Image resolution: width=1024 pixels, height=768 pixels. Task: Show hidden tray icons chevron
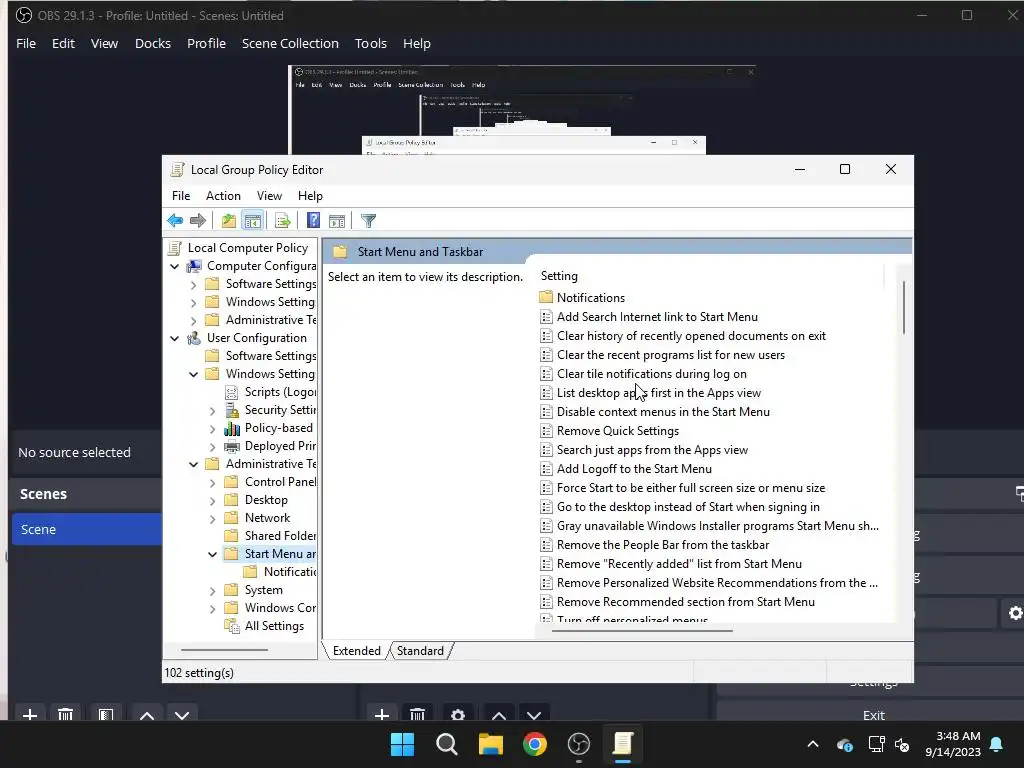812,744
